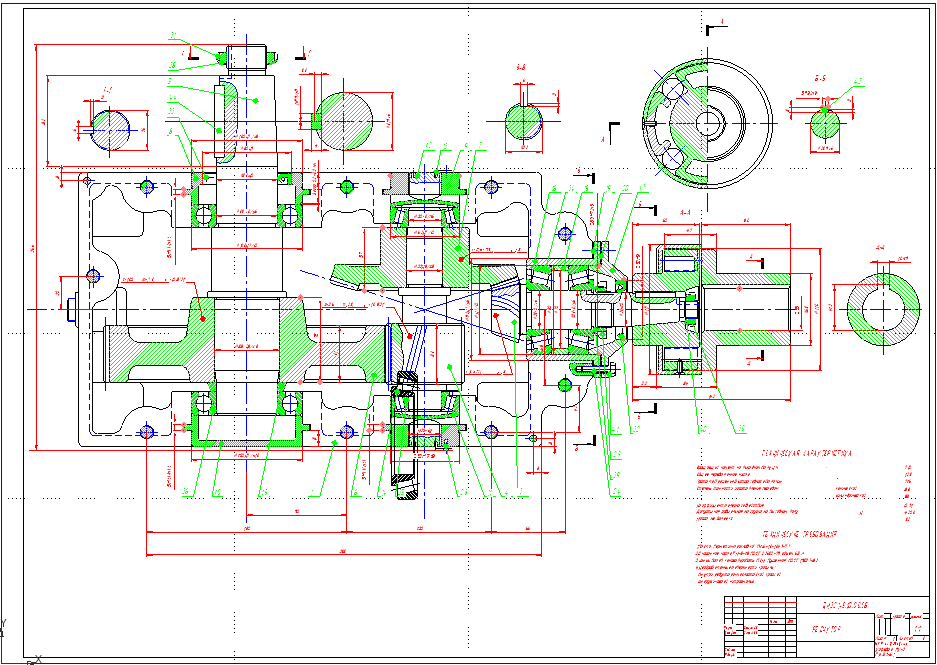Select the bottom-left bolt hole in housing

pyautogui.click(x=147, y=432)
